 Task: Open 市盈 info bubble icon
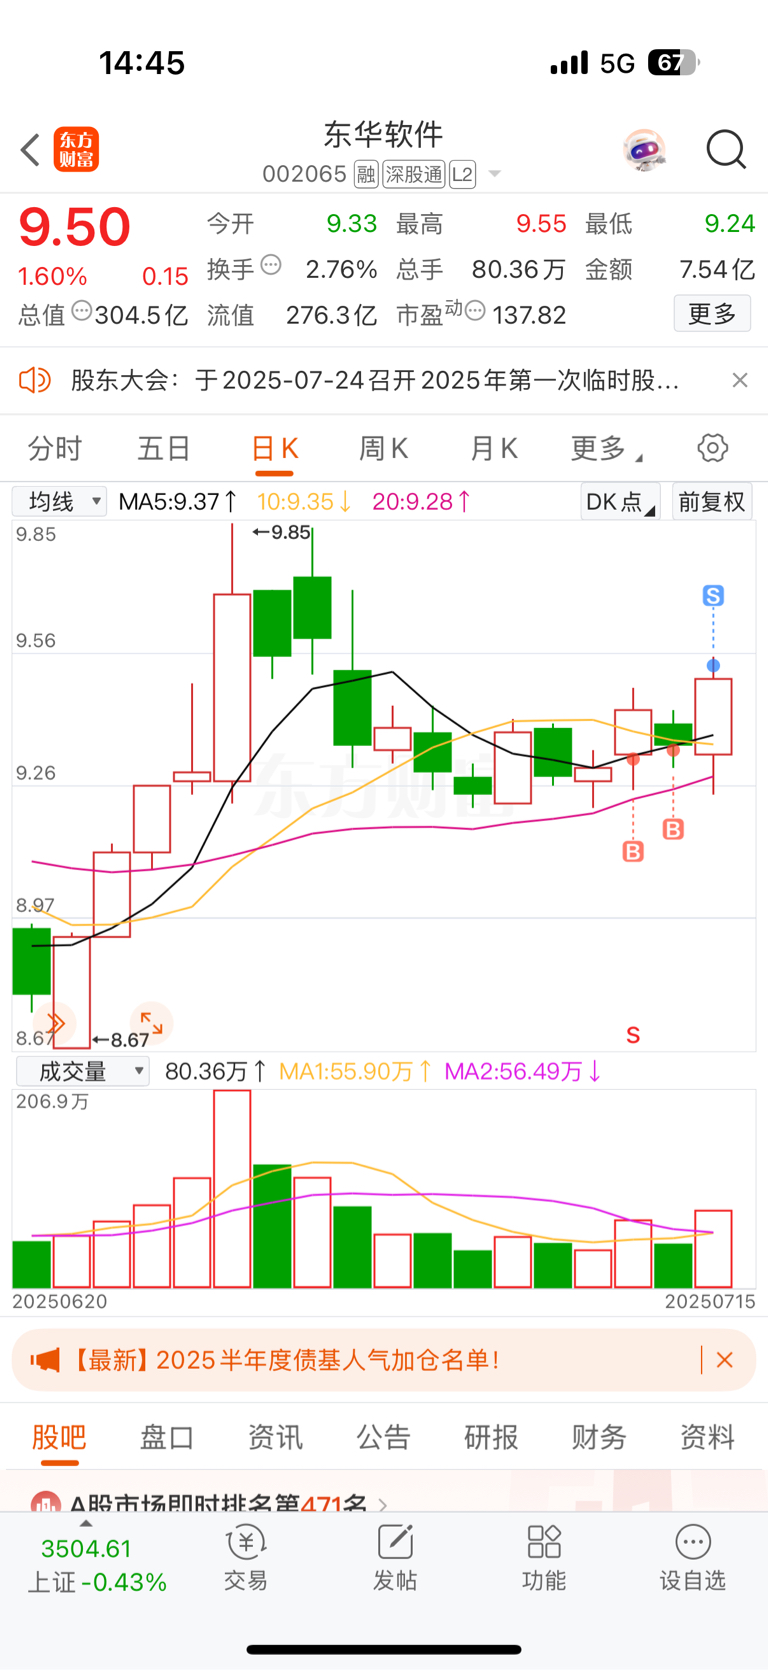475,311
